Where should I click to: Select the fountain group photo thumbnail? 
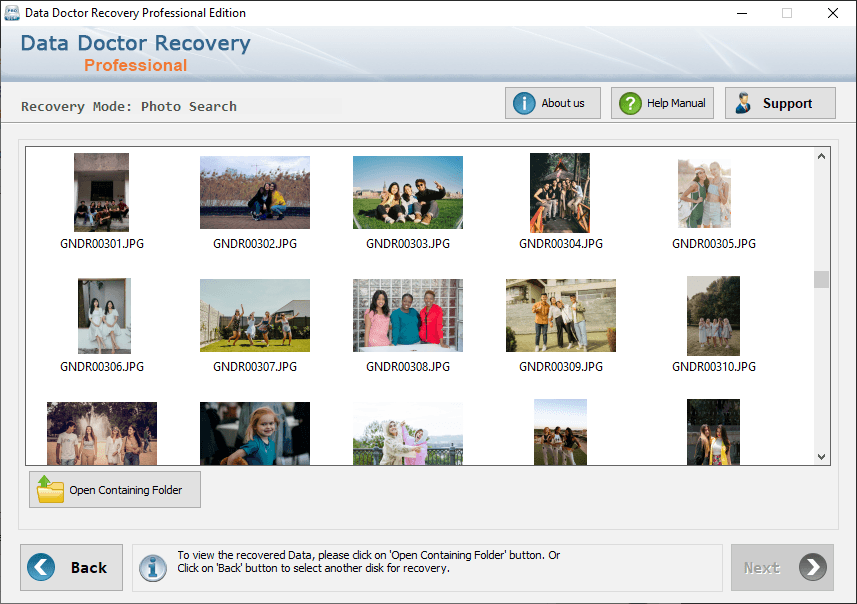coord(102,433)
